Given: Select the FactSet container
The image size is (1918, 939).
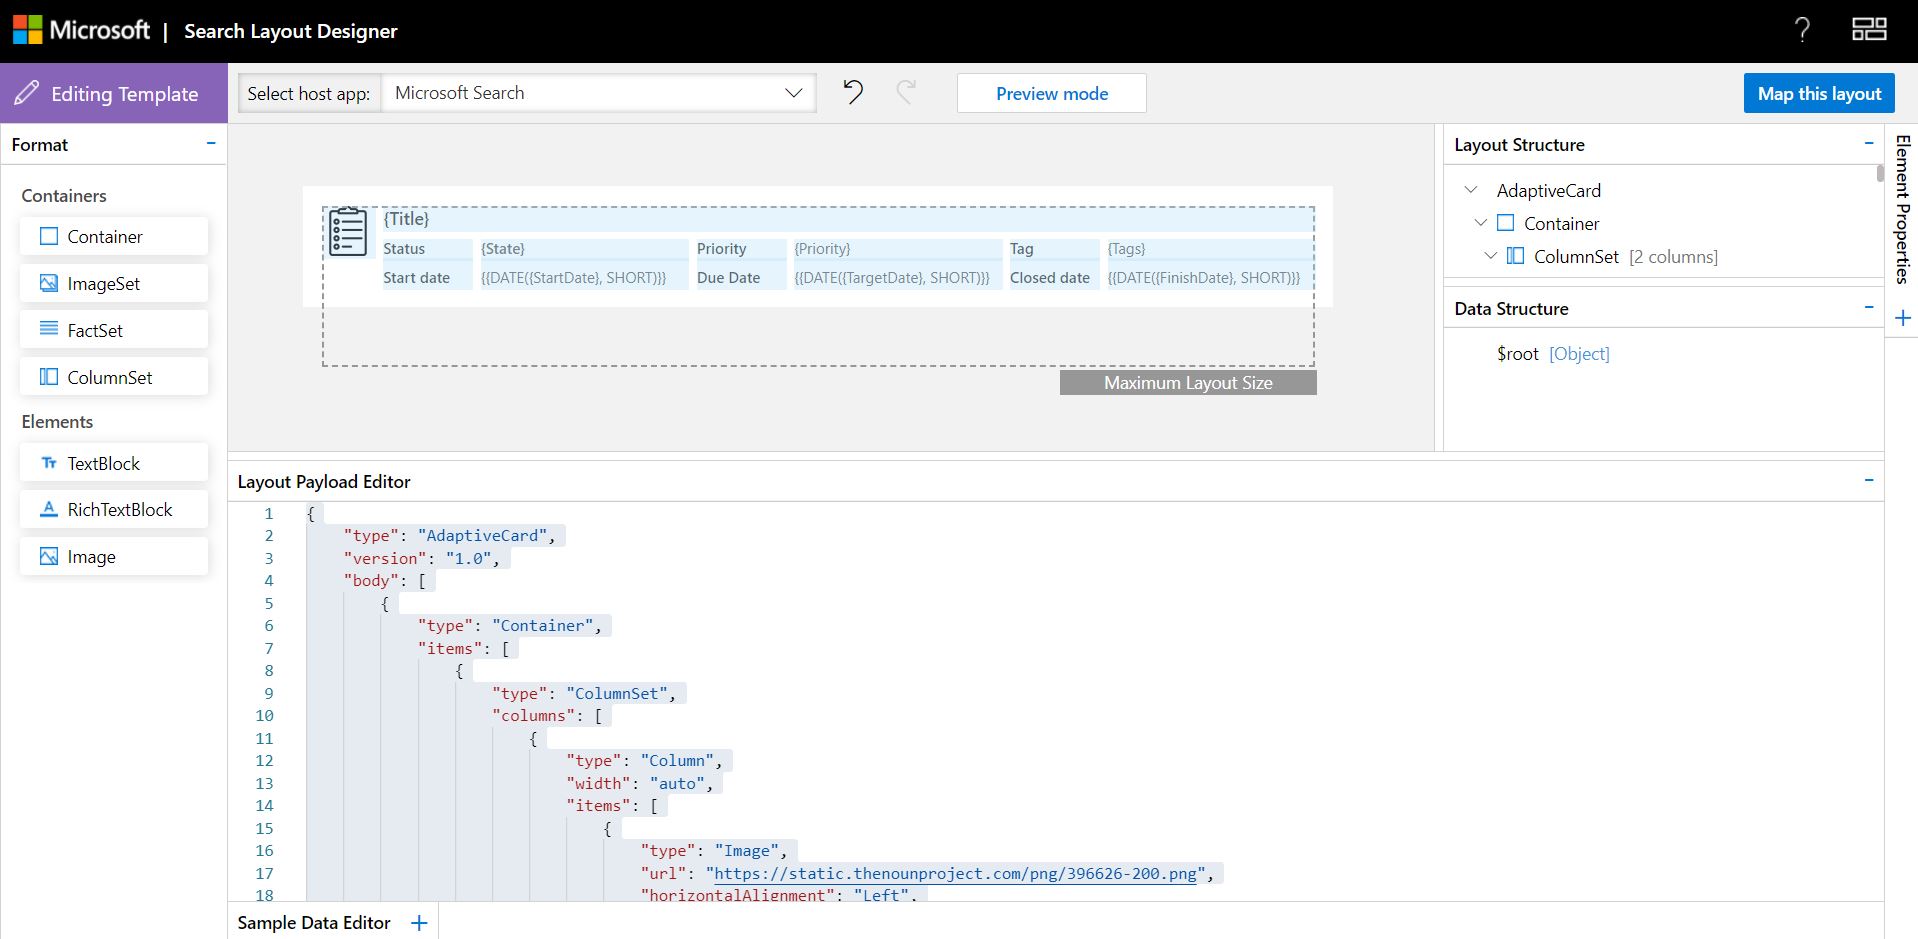Looking at the screenshot, I should (113, 330).
